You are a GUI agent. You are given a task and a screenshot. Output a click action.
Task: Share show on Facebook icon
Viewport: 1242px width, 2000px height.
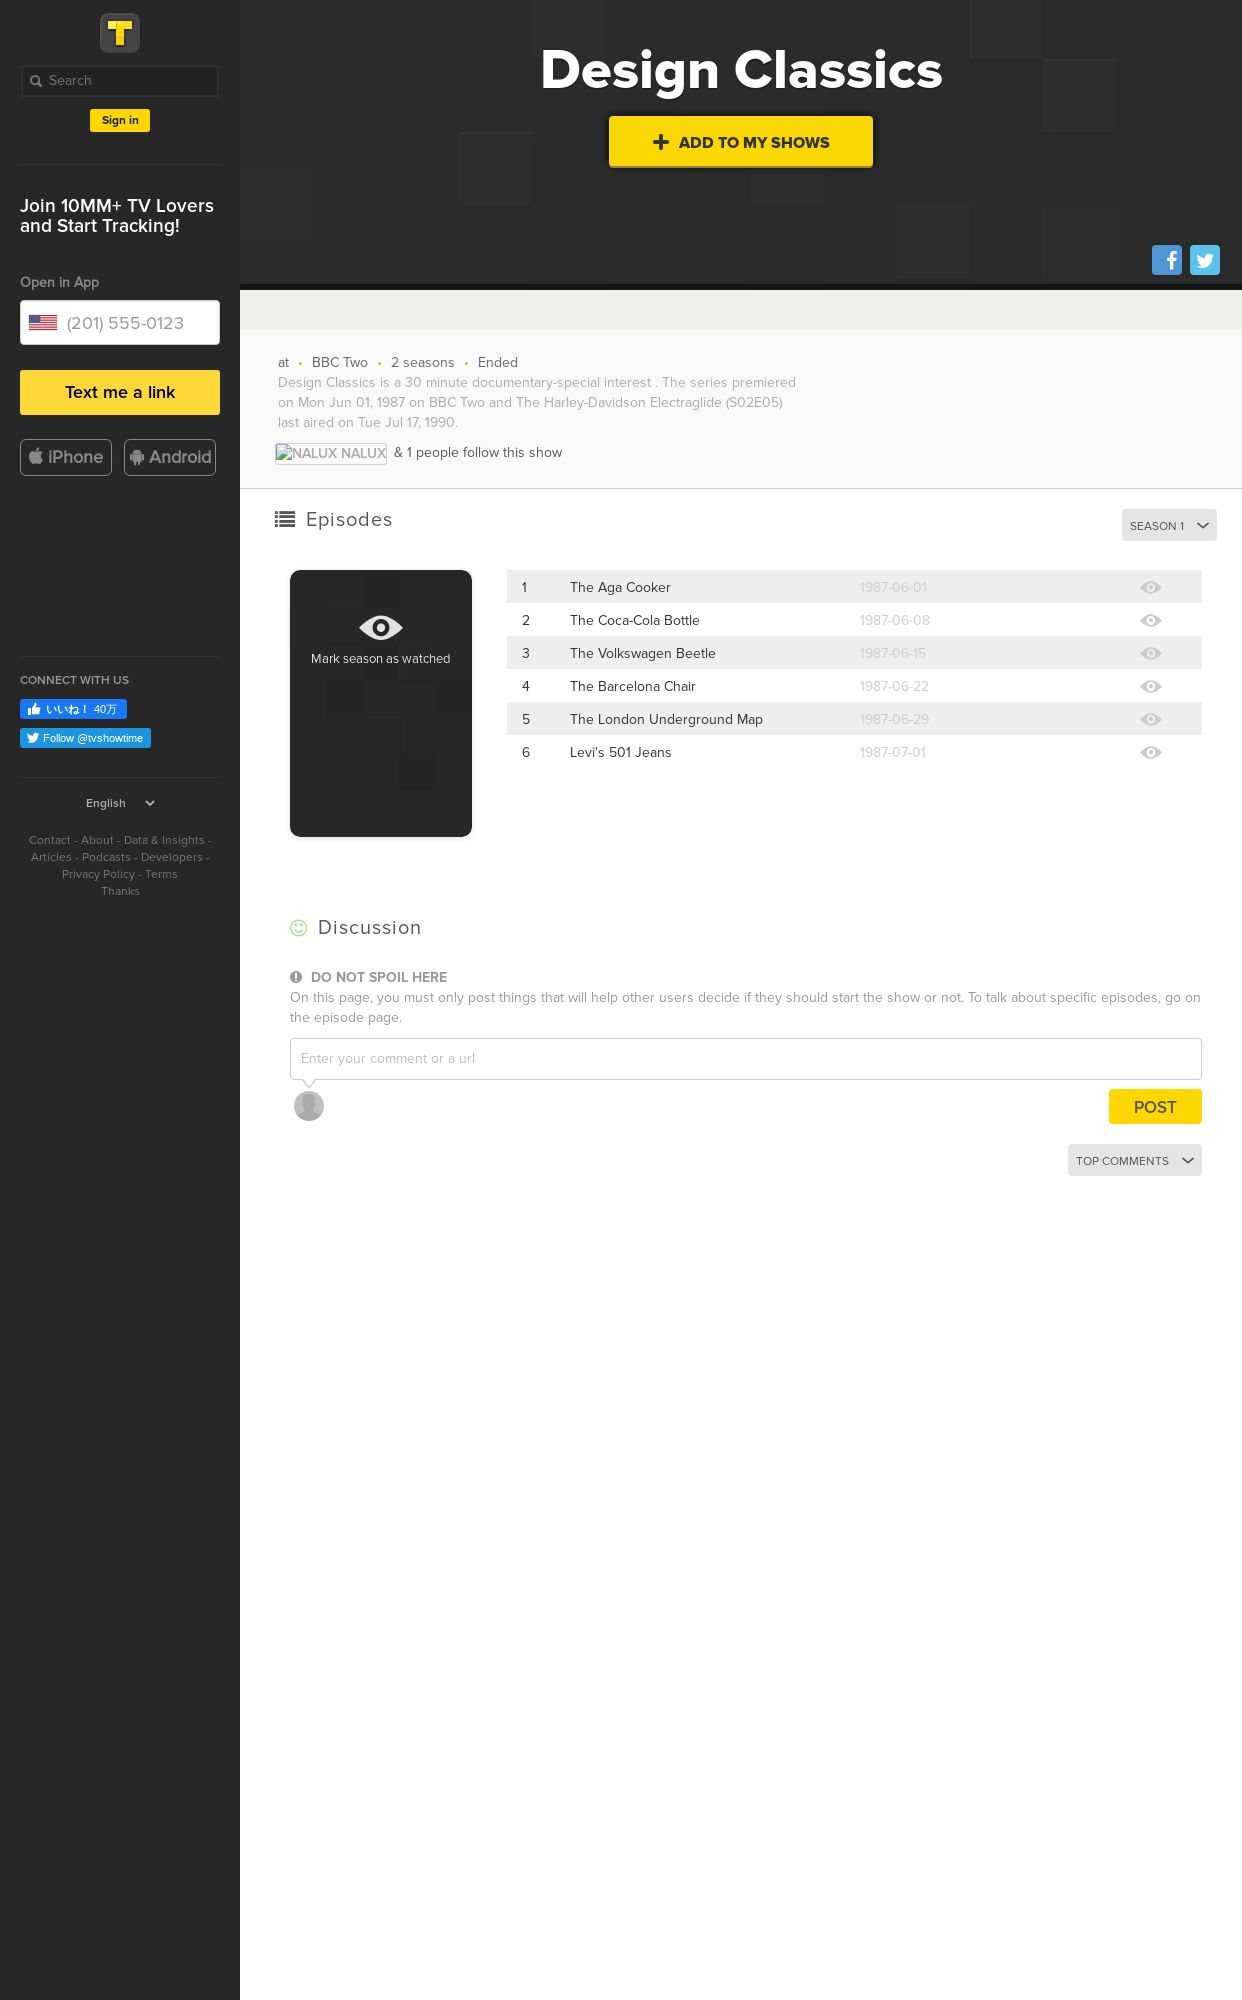coord(1167,260)
